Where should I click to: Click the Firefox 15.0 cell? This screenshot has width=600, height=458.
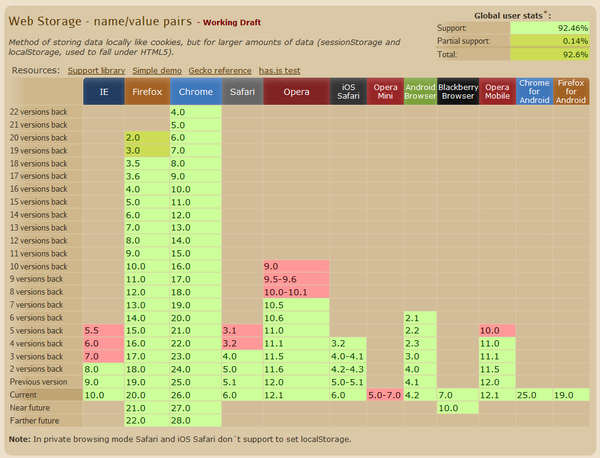(147, 331)
